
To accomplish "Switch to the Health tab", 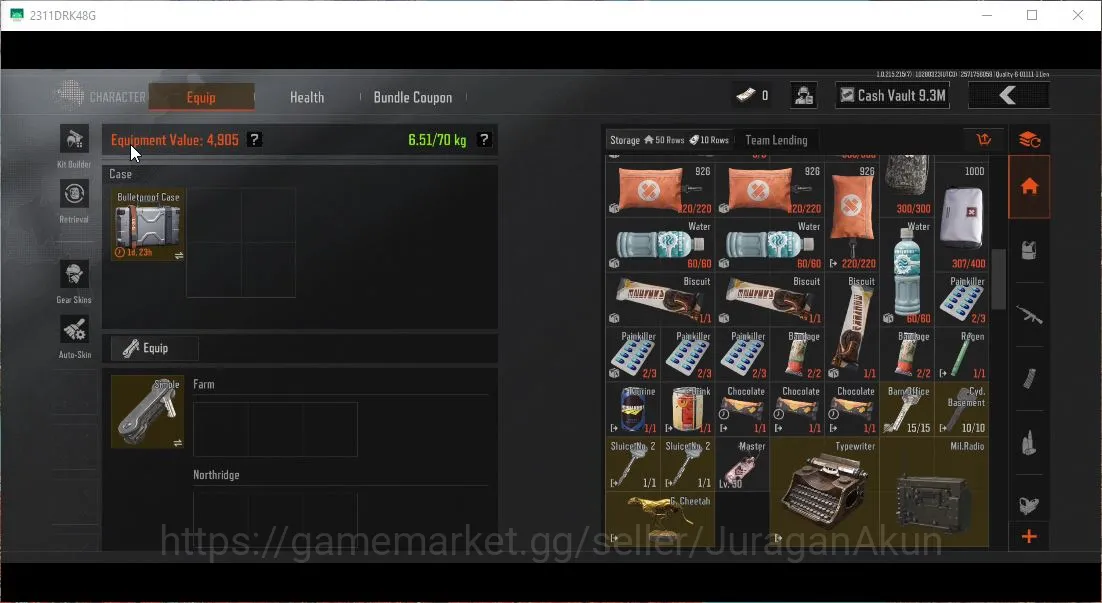I will pos(307,97).
